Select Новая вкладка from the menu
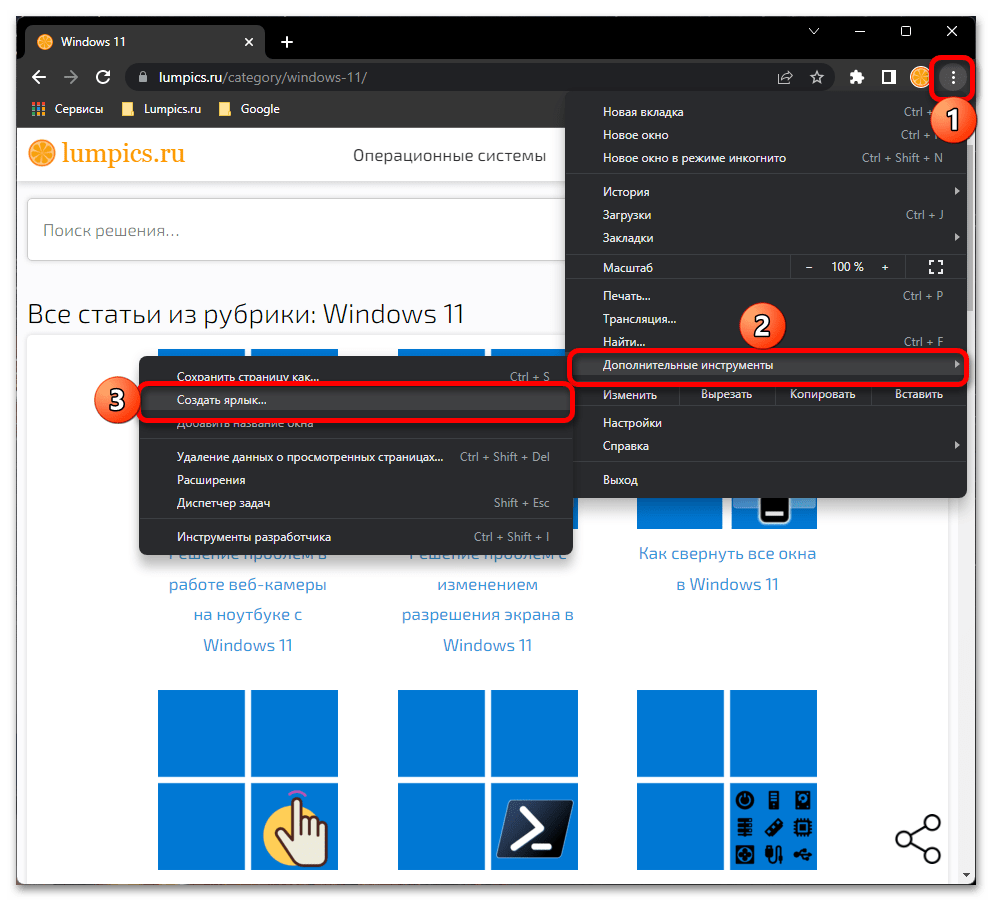The image size is (992, 901). coord(766,112)
